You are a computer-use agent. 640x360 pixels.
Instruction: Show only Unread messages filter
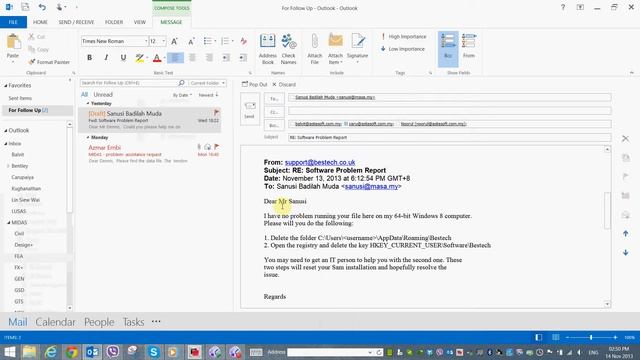pos(103,95)
